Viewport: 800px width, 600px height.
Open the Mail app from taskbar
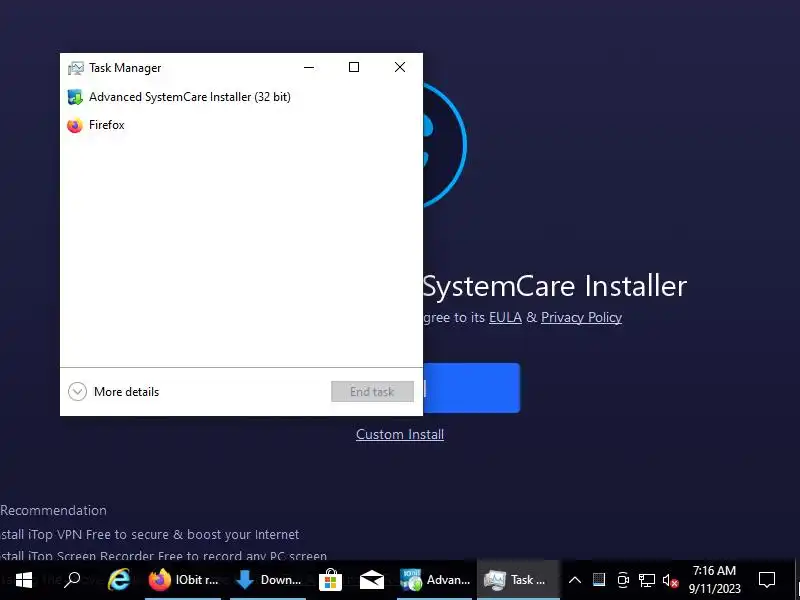(371, 580)
